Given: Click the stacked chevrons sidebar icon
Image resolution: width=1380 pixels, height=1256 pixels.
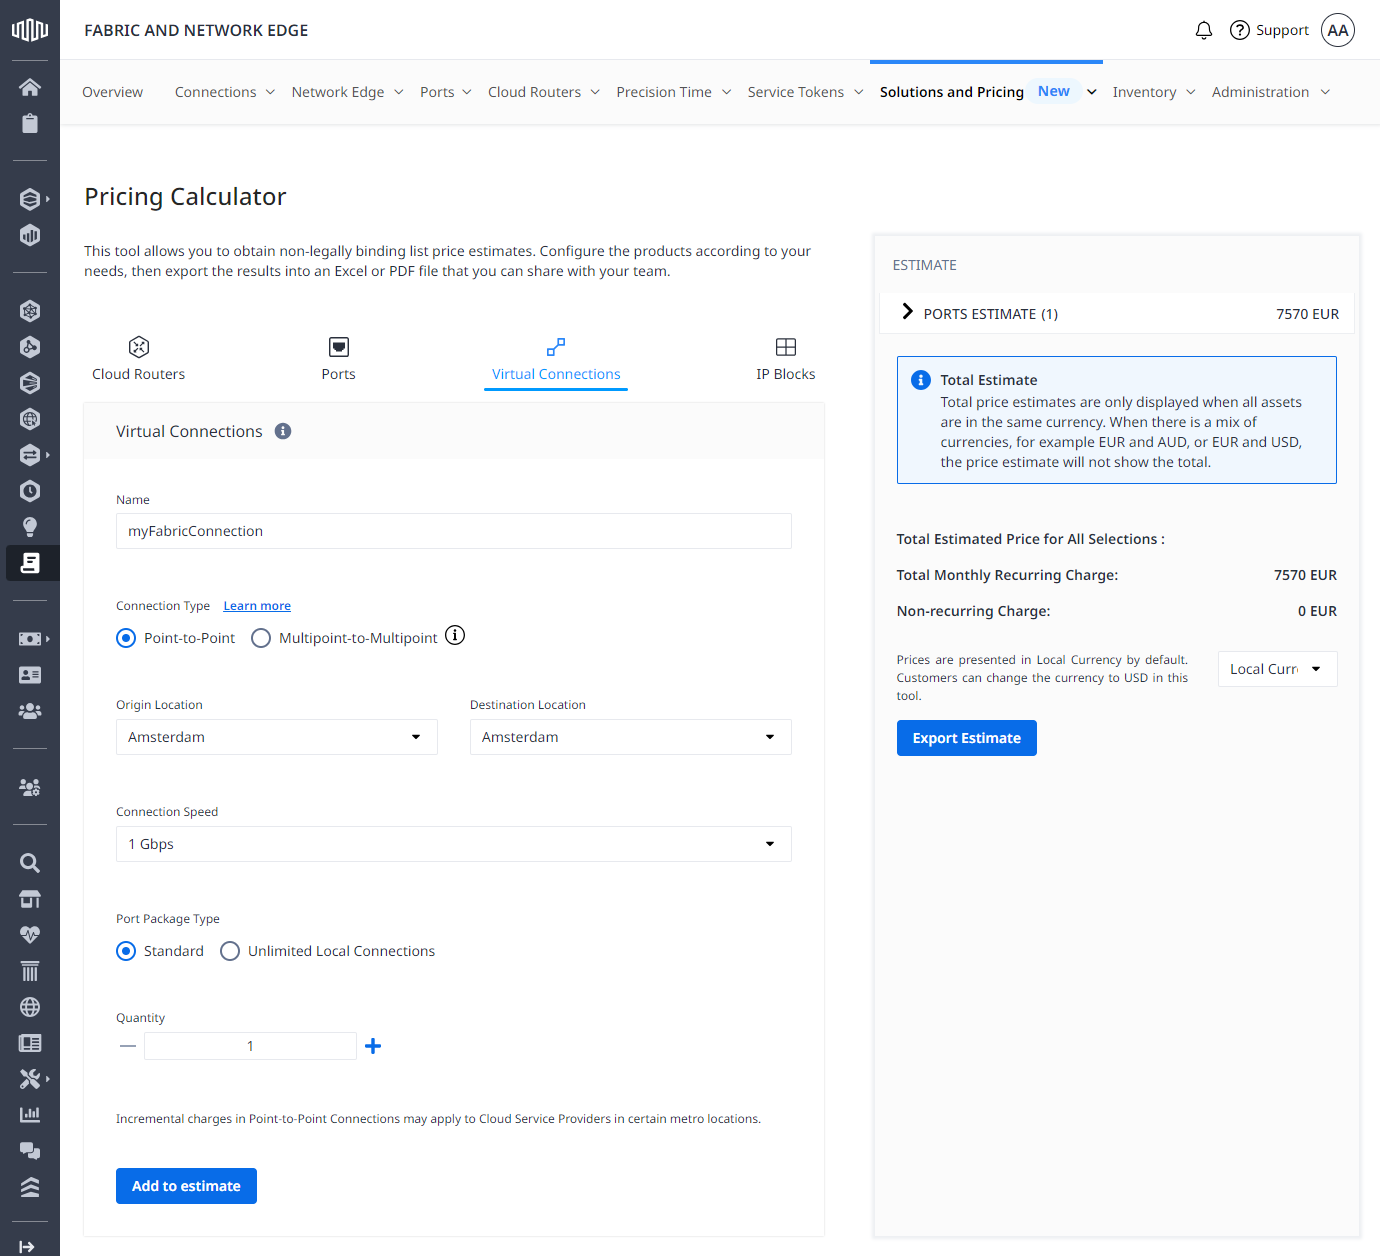Looking at the screenshot, I should (x=30, y=1187).
